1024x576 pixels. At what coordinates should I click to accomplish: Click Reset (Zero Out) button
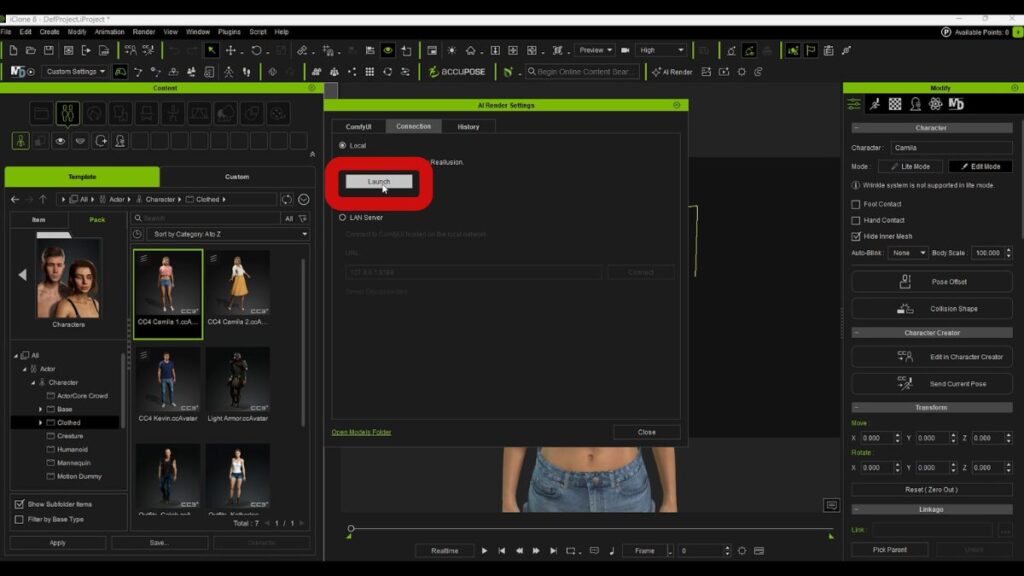point(932,490)
